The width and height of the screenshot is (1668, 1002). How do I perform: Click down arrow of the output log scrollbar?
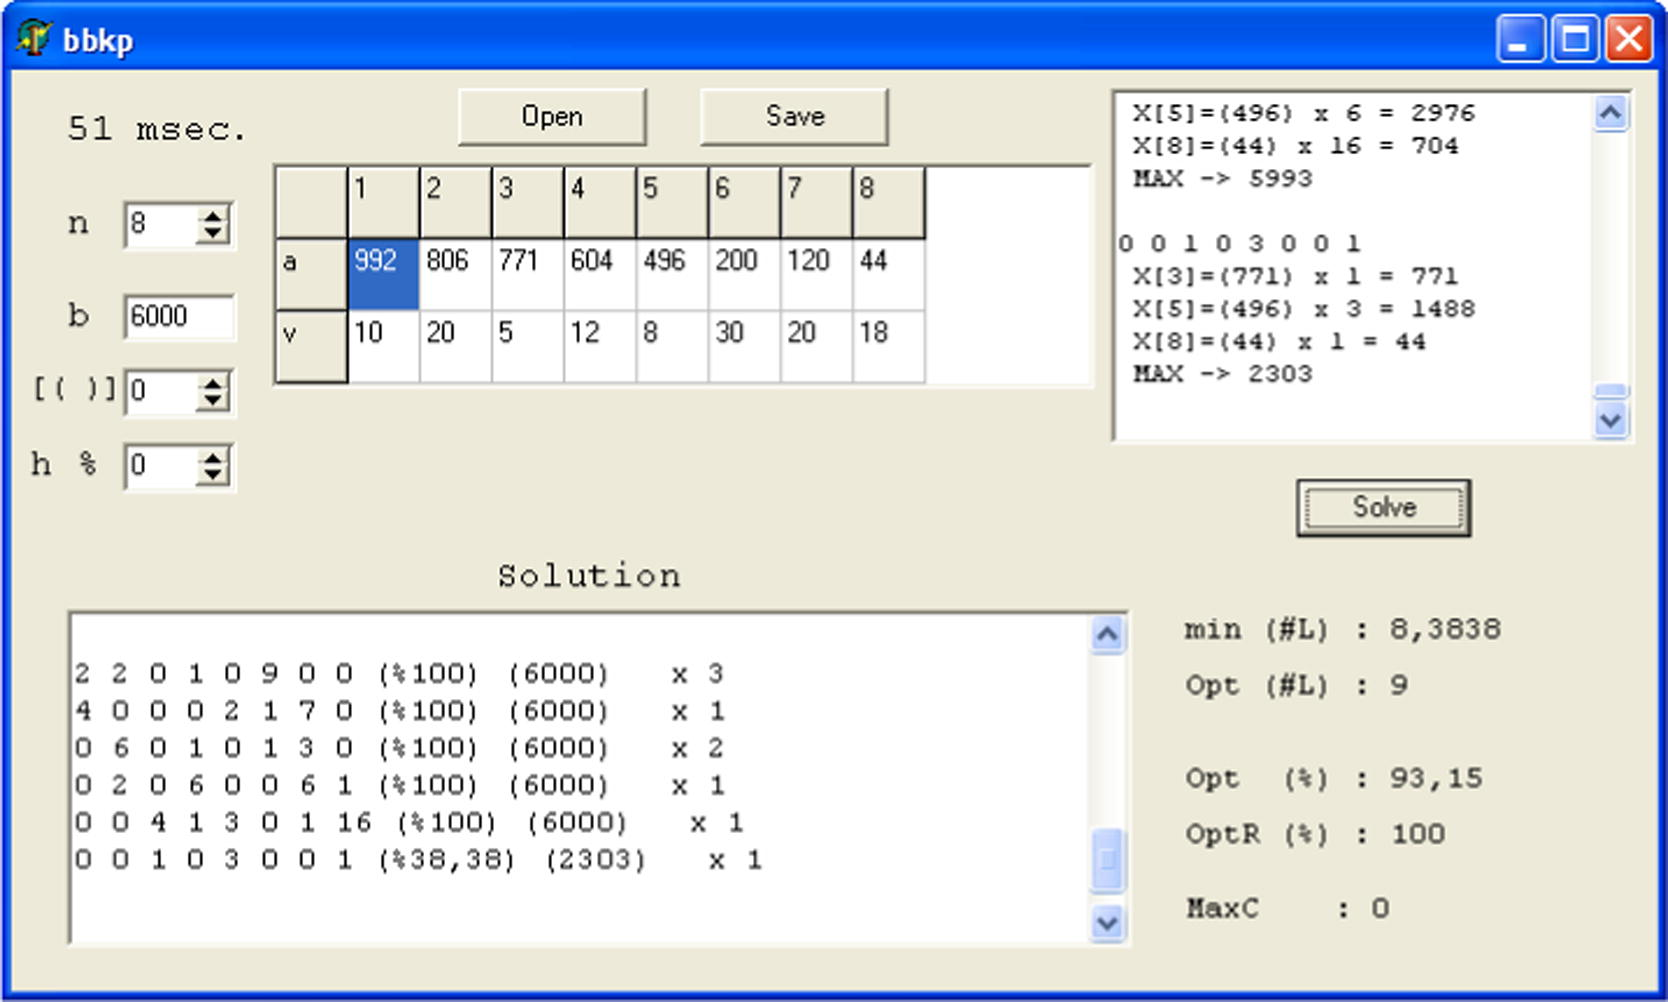click(1610, 420)
